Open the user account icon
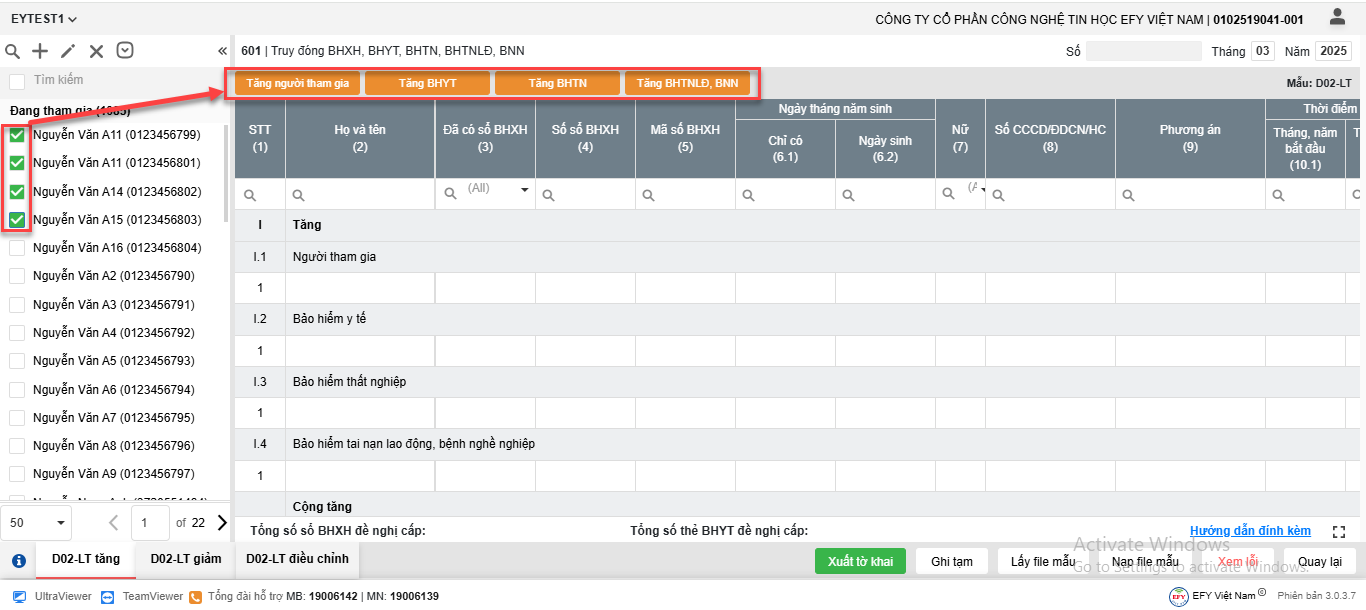 1337,17
